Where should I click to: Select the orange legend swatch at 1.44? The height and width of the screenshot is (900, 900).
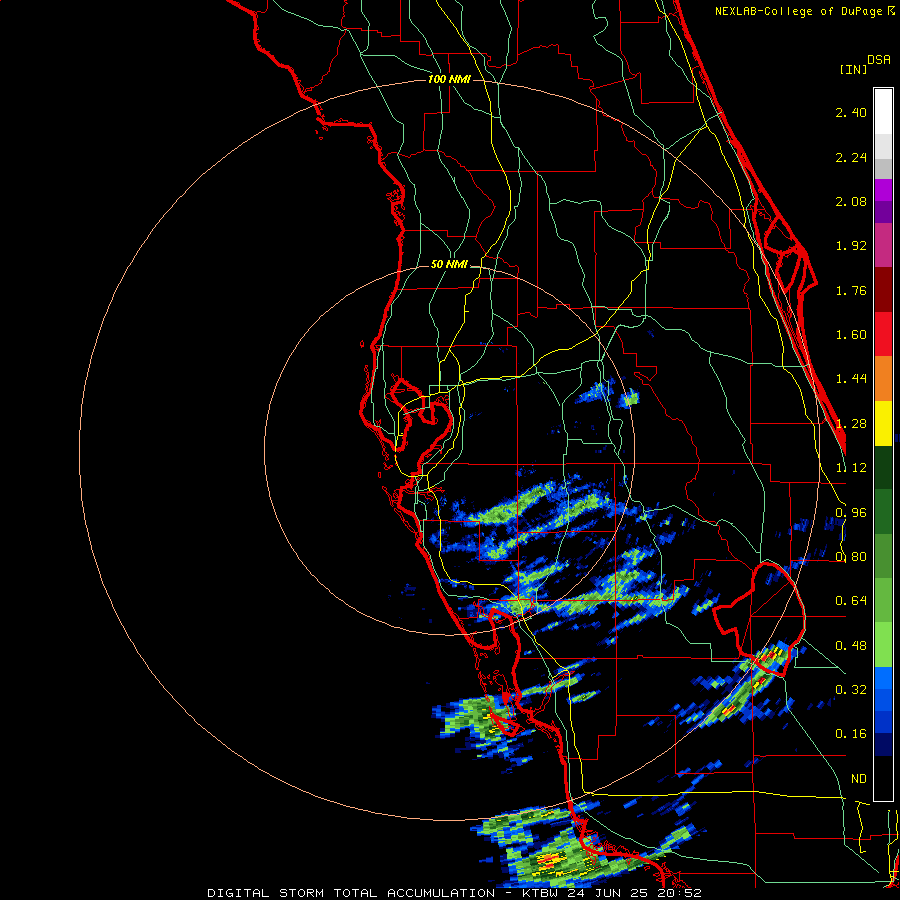883,379
